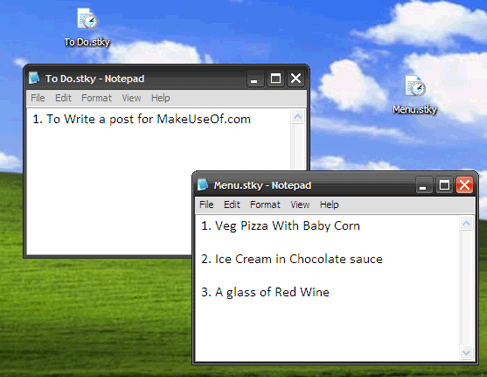Open Help menu in To Do.stky window
The height and width of the screenshot is (377, 487).
160,98
